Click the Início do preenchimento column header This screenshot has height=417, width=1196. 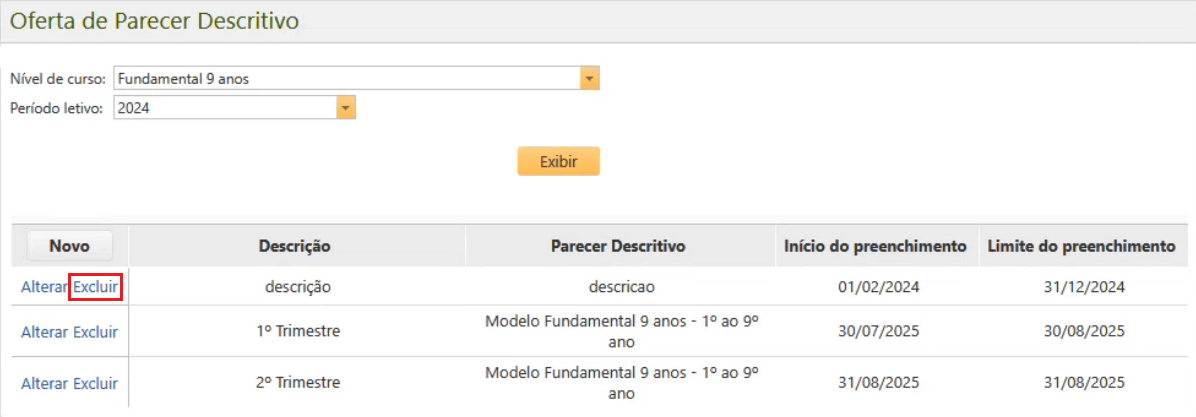(x=875, y=245)
